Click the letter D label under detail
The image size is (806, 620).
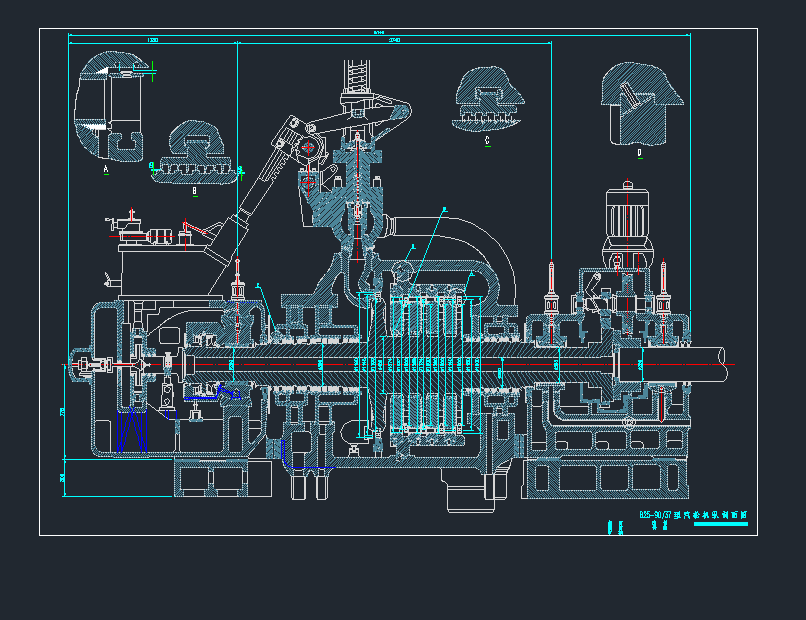(640, 153)
